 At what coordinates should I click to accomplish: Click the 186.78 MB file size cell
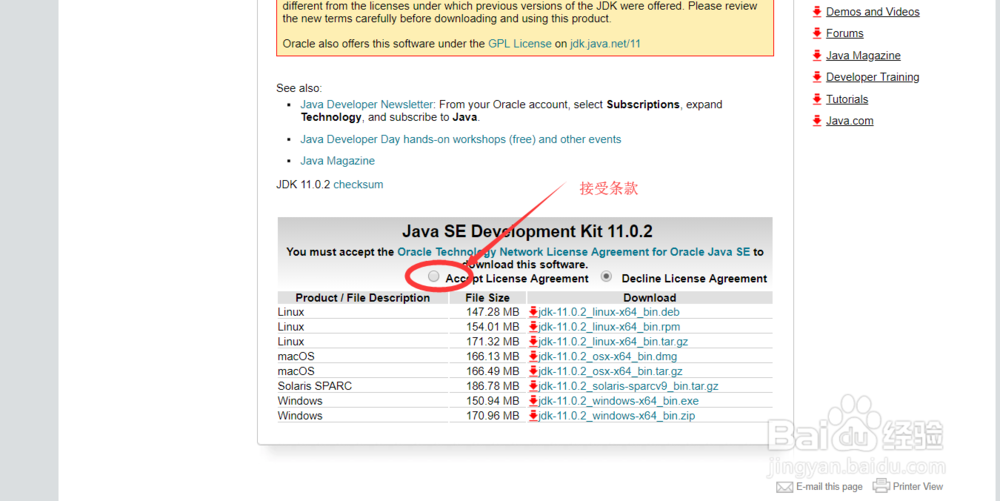[x=492, y=386]
